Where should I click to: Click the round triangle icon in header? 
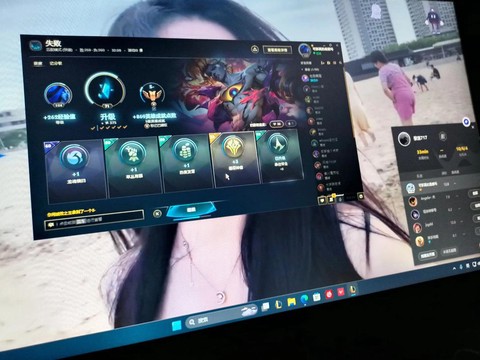click(x=255, y=49)
